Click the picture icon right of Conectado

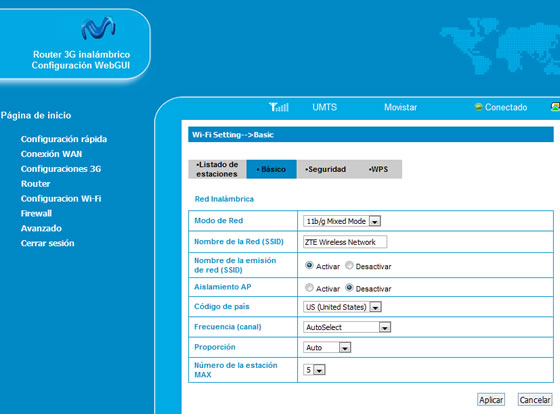(x=555, y=107)
